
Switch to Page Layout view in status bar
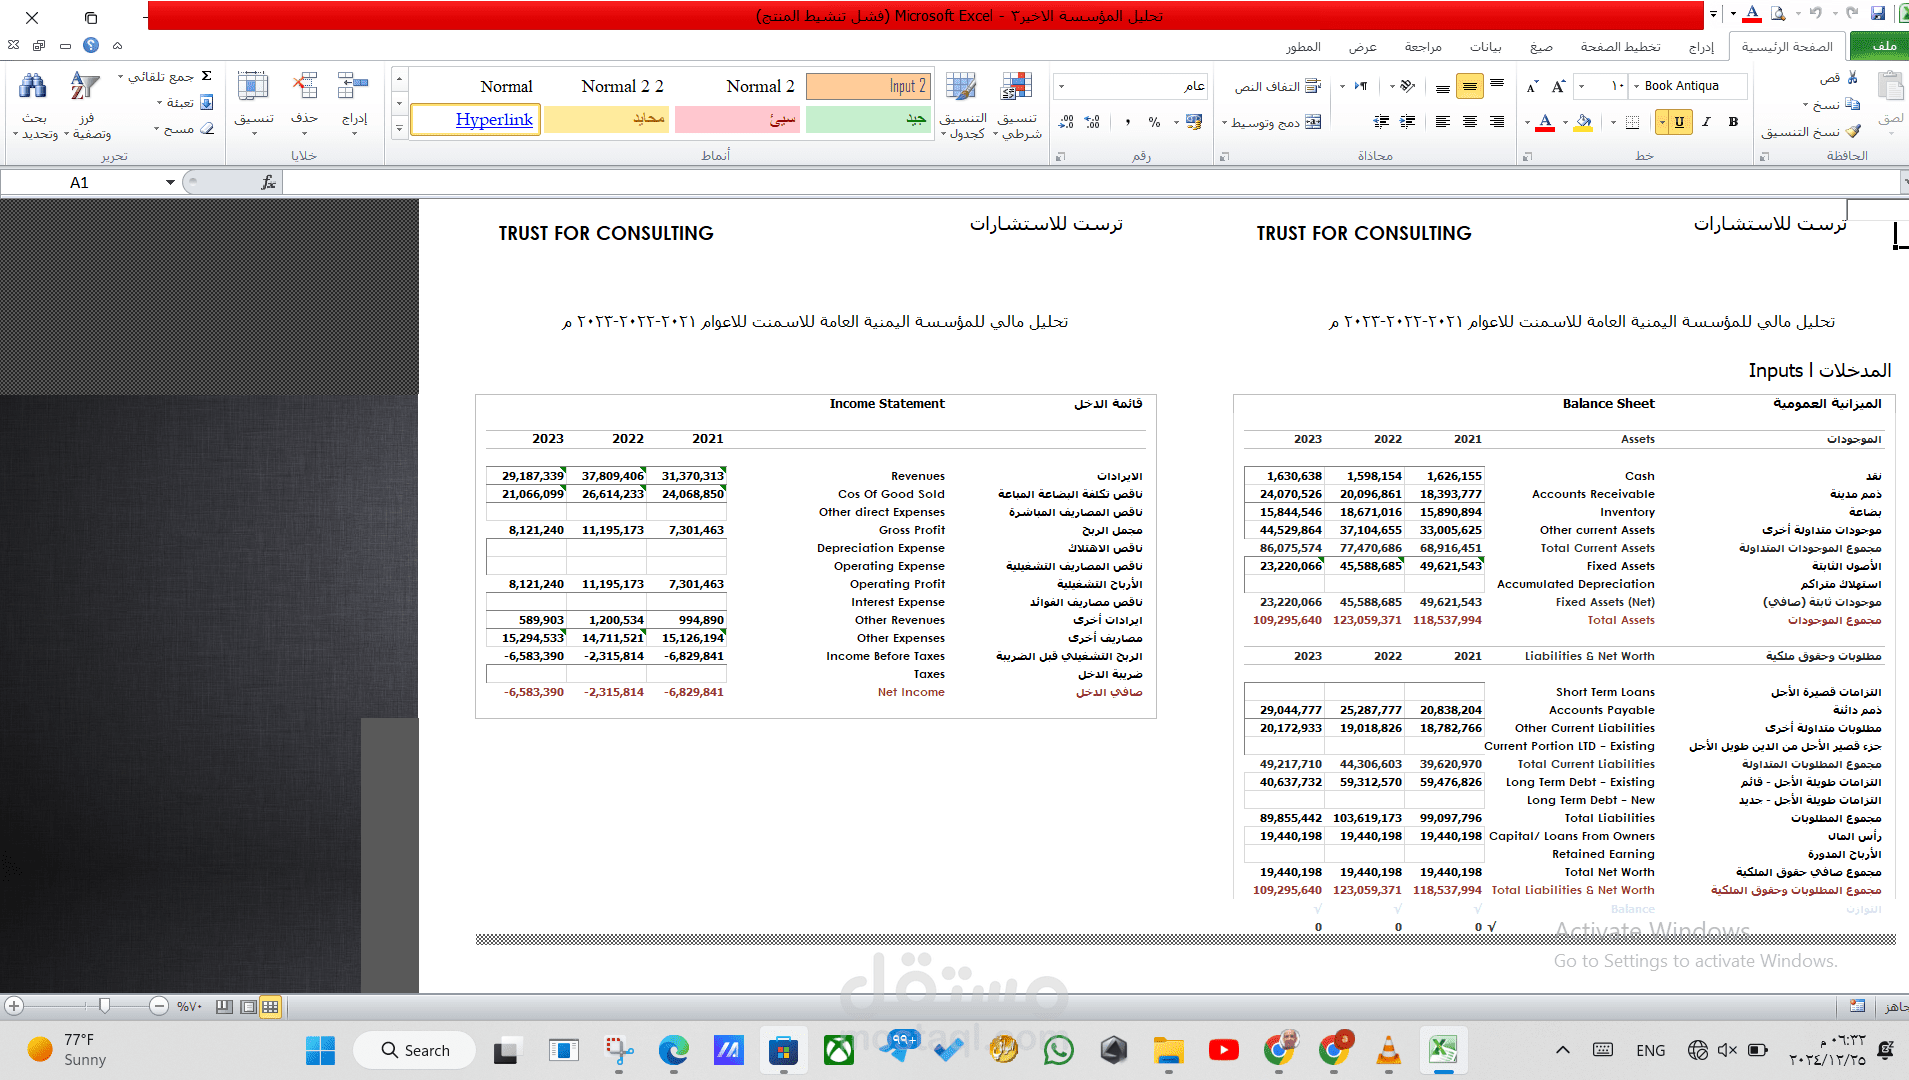(248, 1007)
